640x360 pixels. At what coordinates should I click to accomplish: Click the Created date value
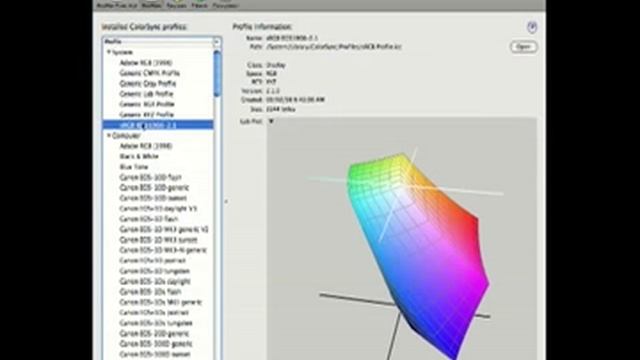click(296, 100)
